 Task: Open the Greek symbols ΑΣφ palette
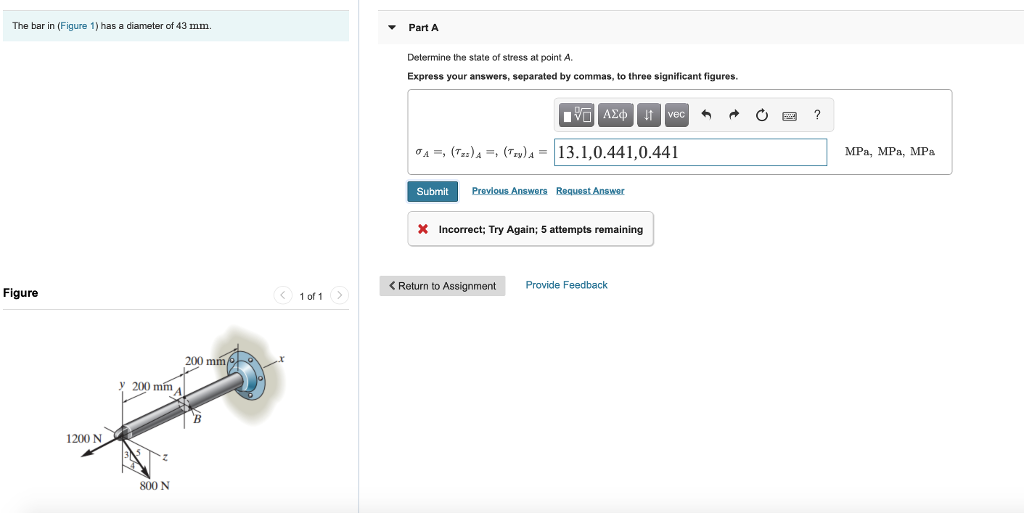(x=615, y=115)
